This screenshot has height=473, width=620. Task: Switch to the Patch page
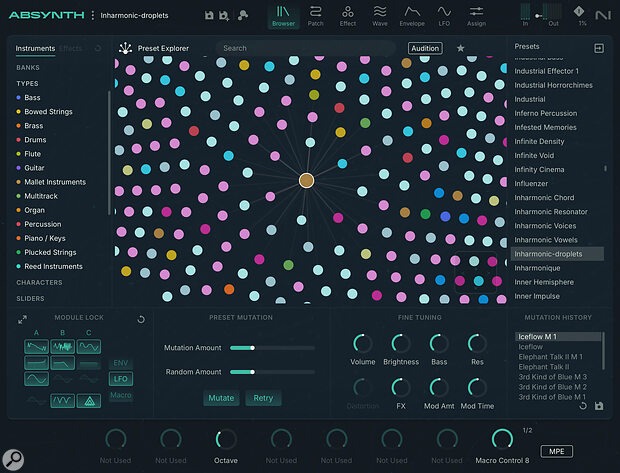316,16
